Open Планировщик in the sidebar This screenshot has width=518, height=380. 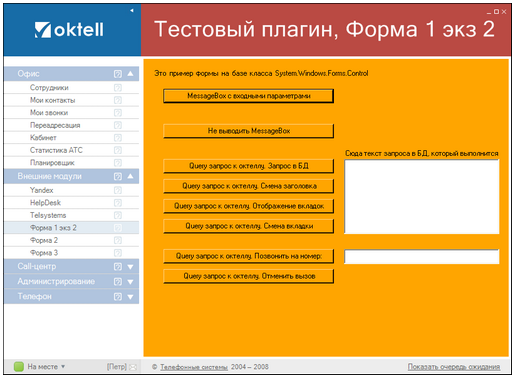72,163
